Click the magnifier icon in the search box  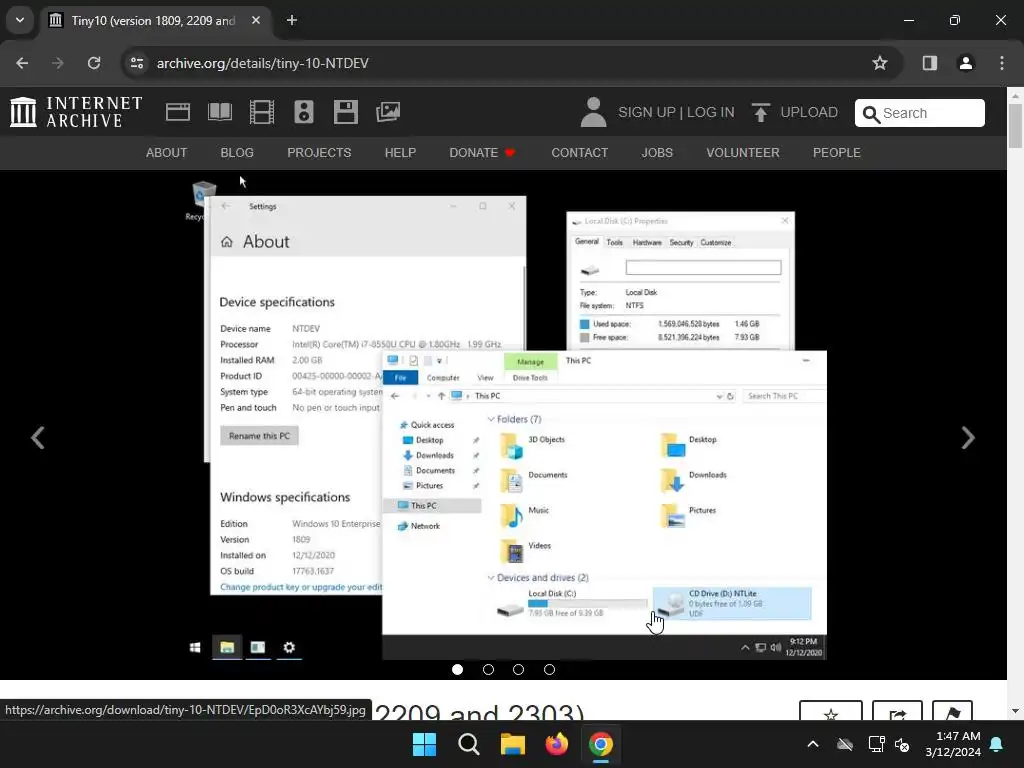[x=871, y=114]
